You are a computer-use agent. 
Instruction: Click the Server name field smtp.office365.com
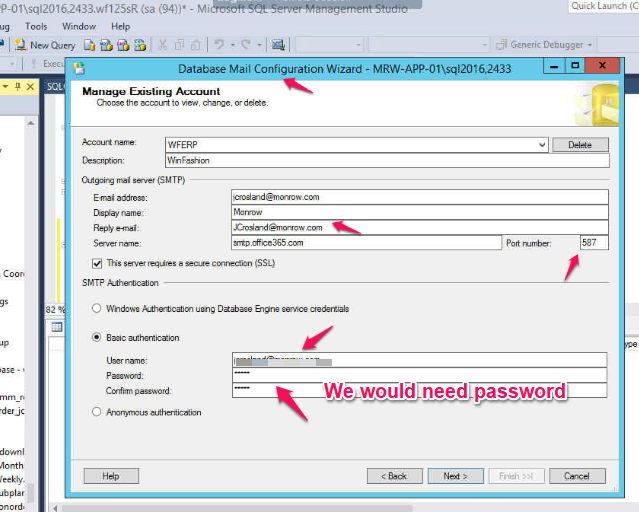(x=366, y=243)
